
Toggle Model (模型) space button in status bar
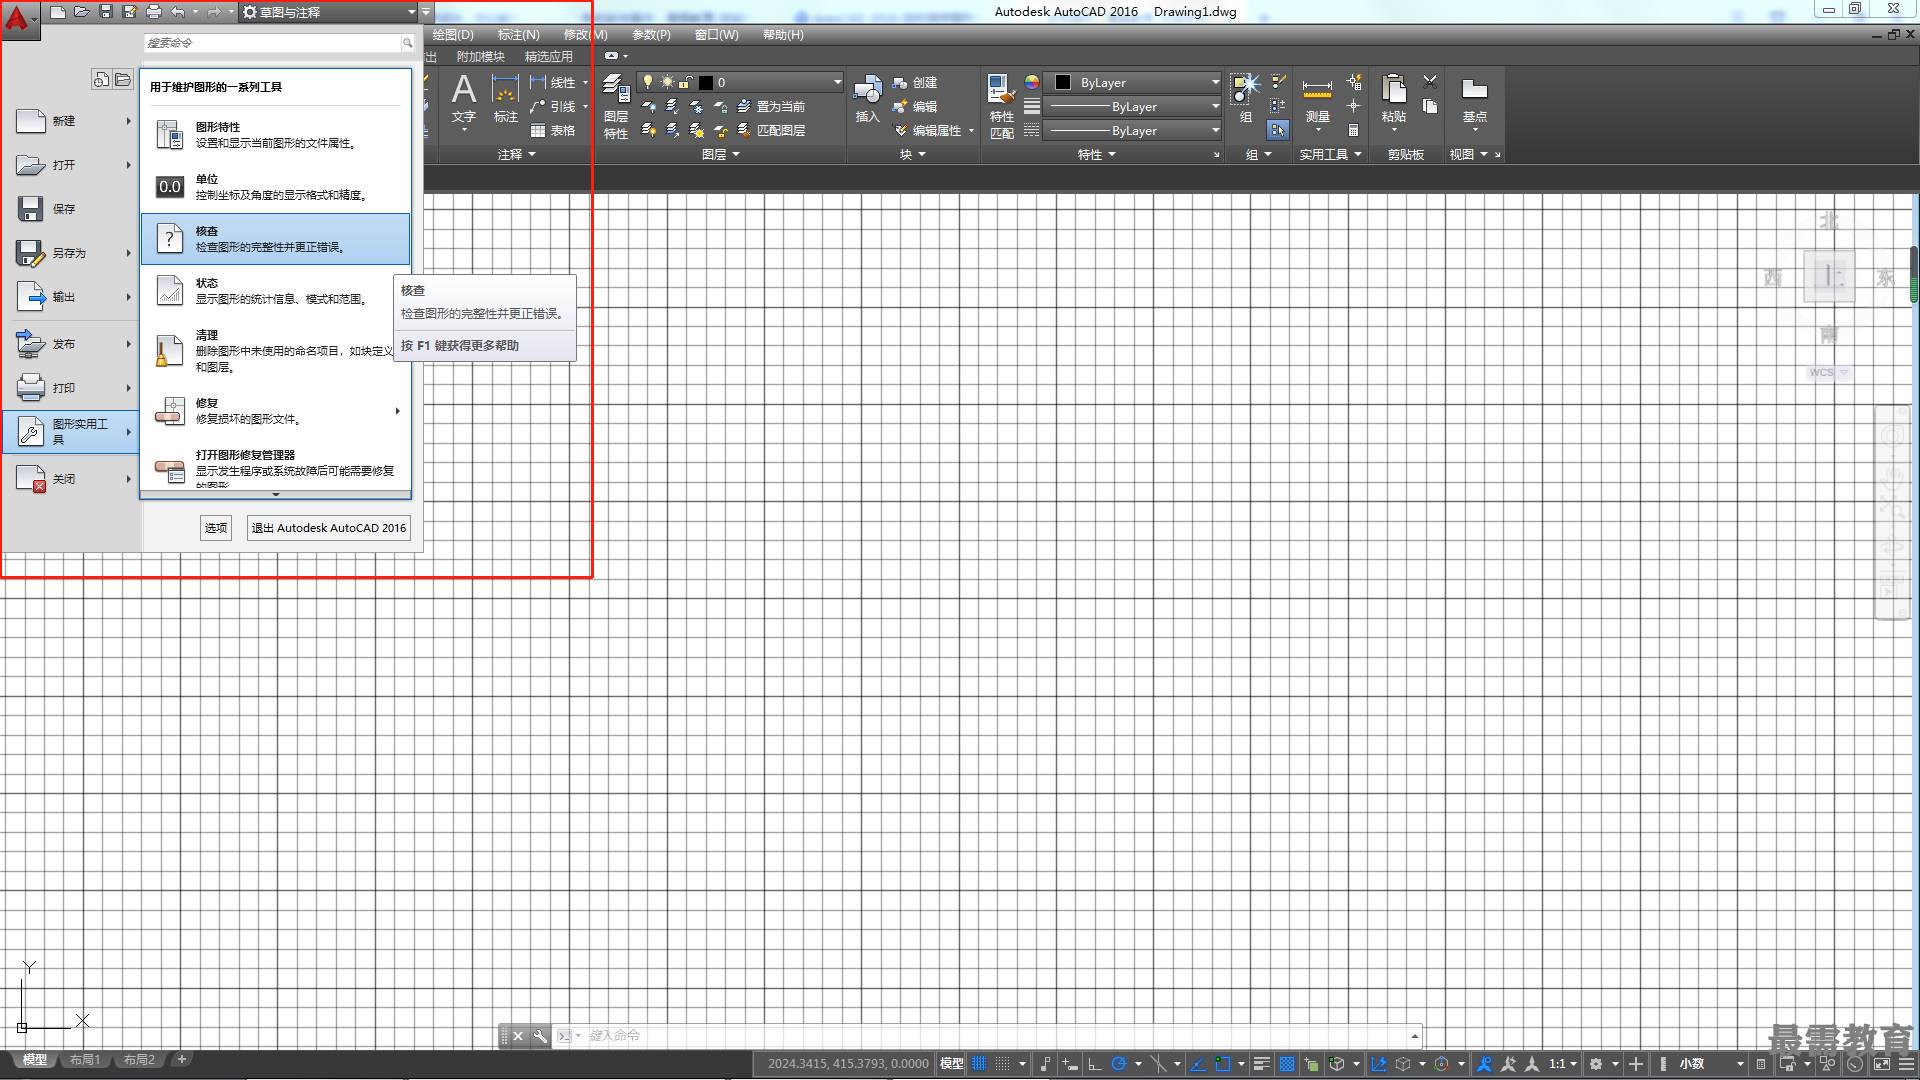pyautogui.click(x=951, y=1064)
